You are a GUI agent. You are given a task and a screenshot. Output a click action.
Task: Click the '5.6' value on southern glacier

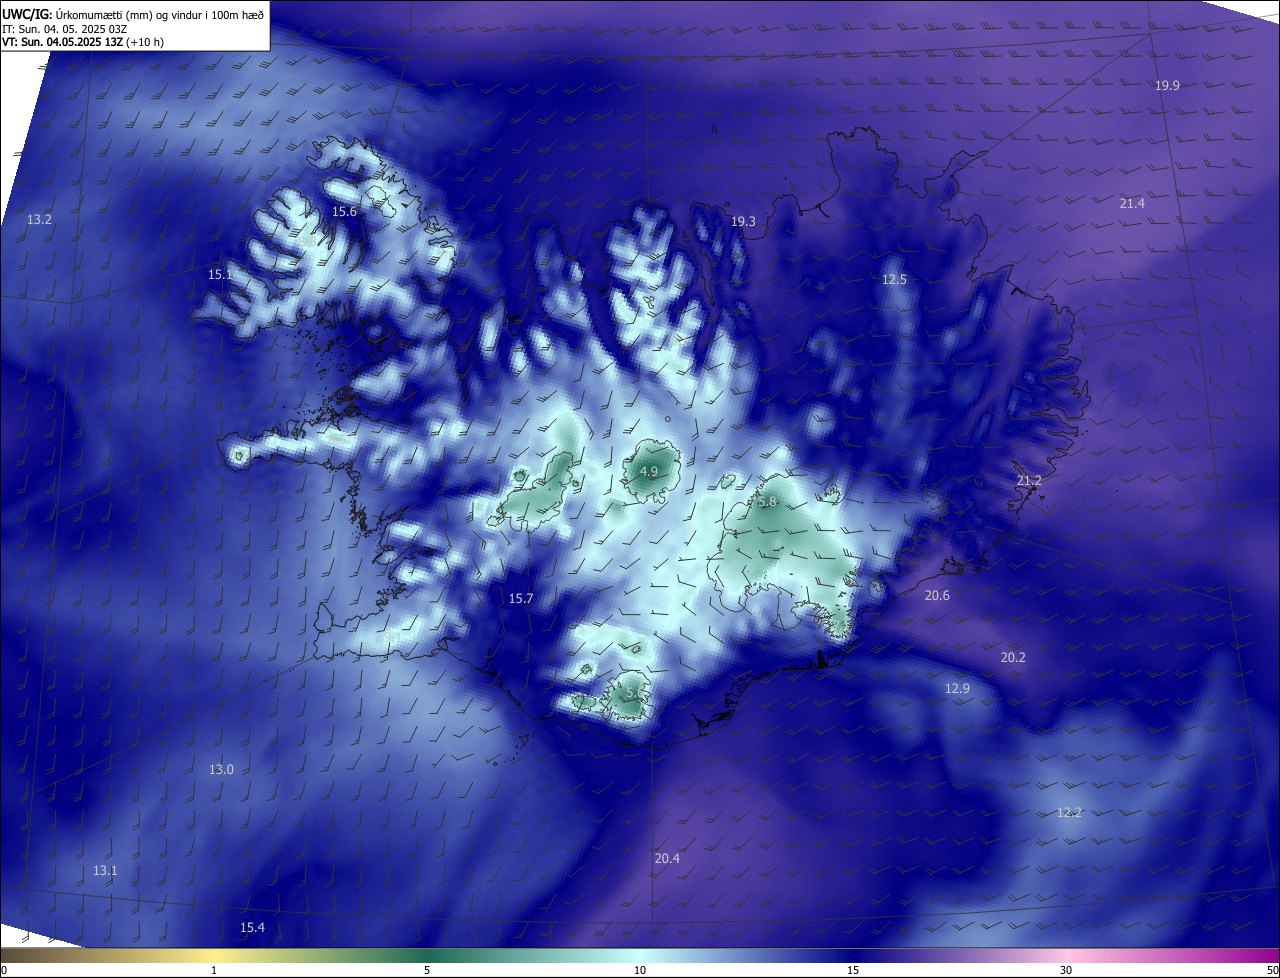[634, 693]
